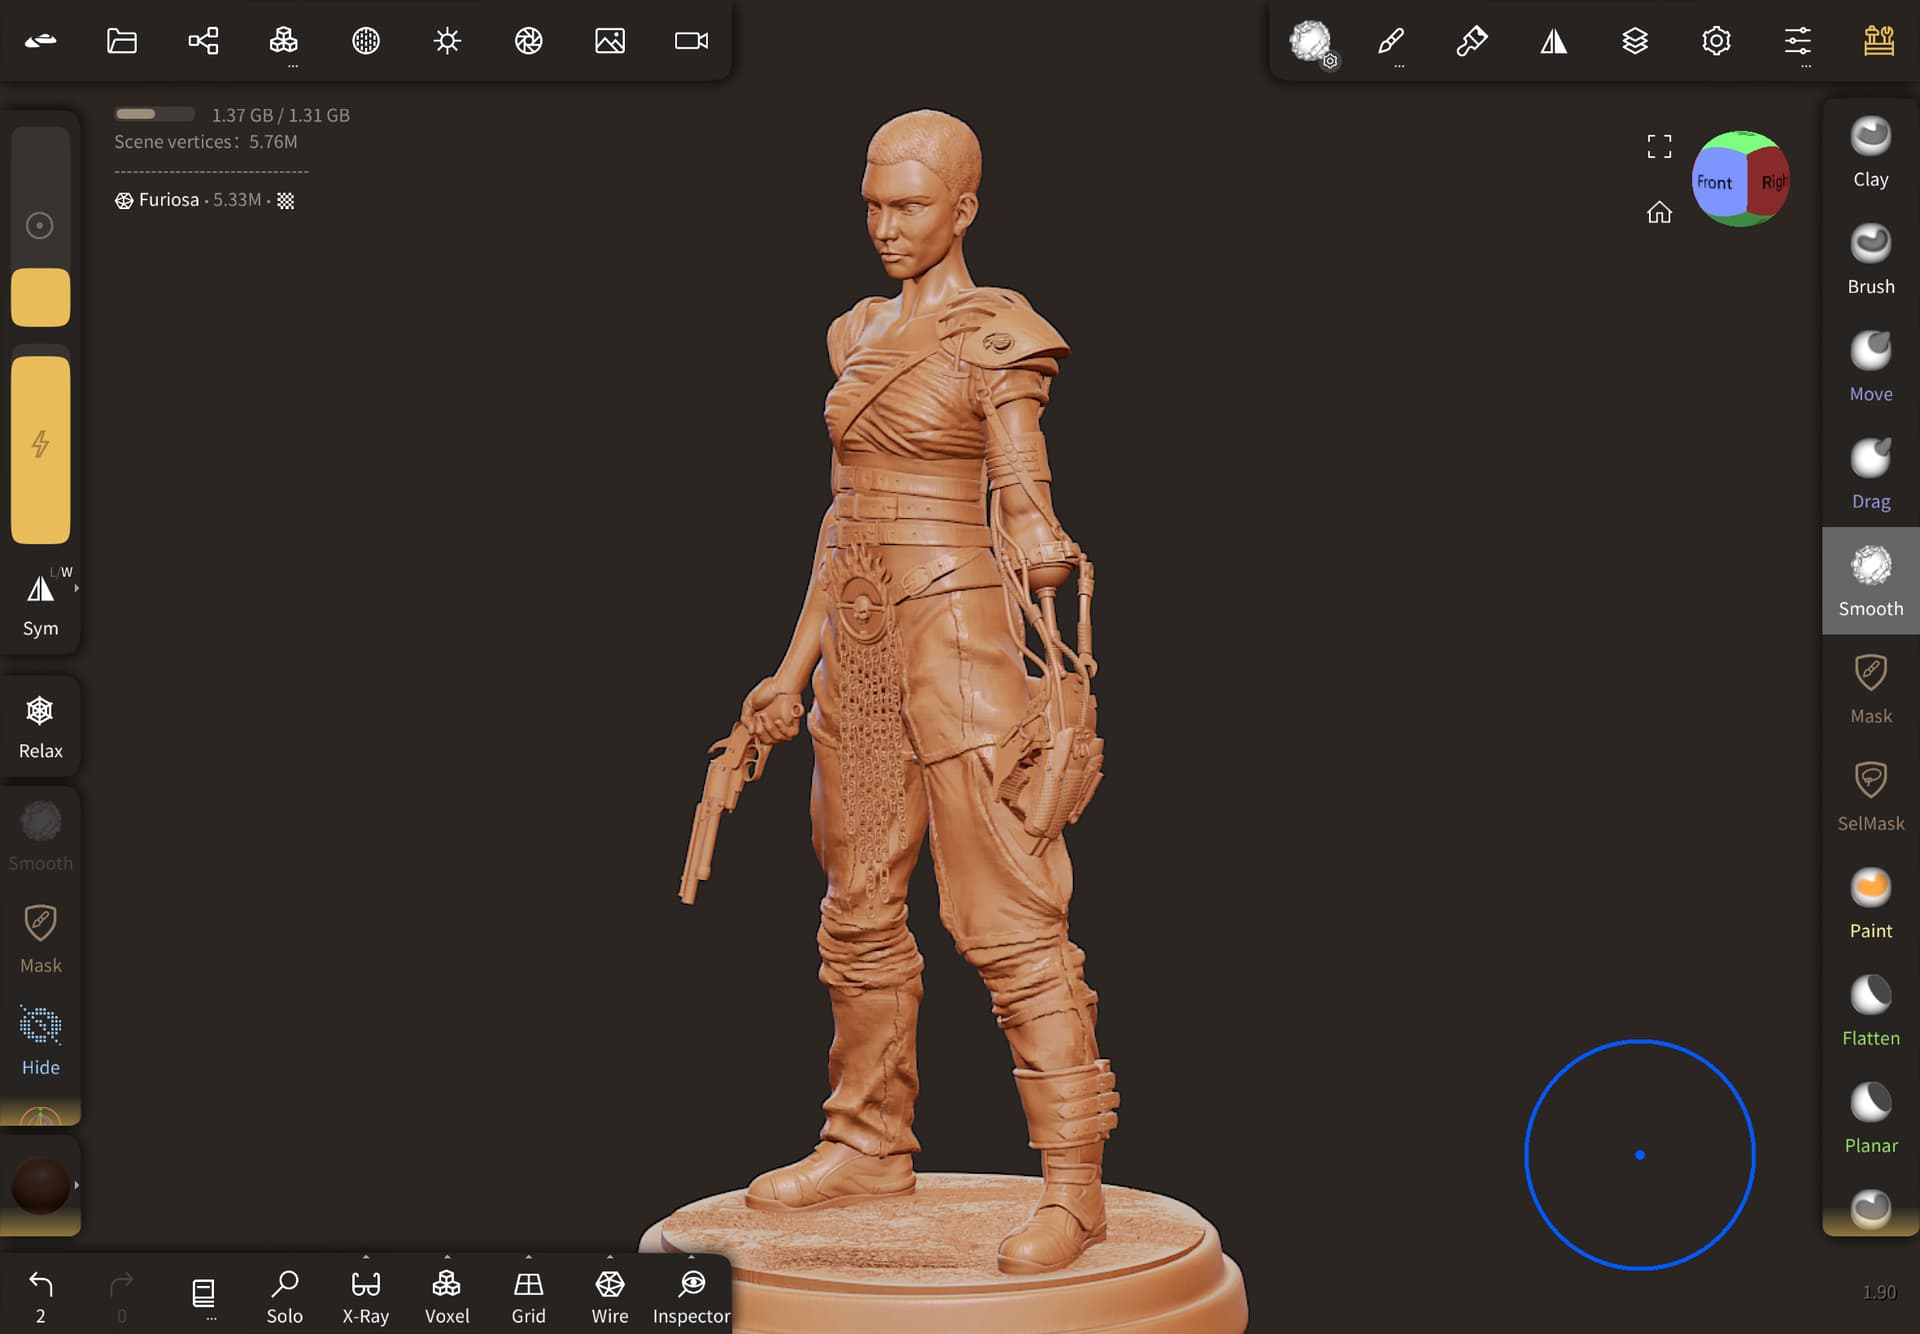Click Front face of the view cube
This screenshot has height=1334, width=1920.
pyautogui.click(x=1716, y=182)
